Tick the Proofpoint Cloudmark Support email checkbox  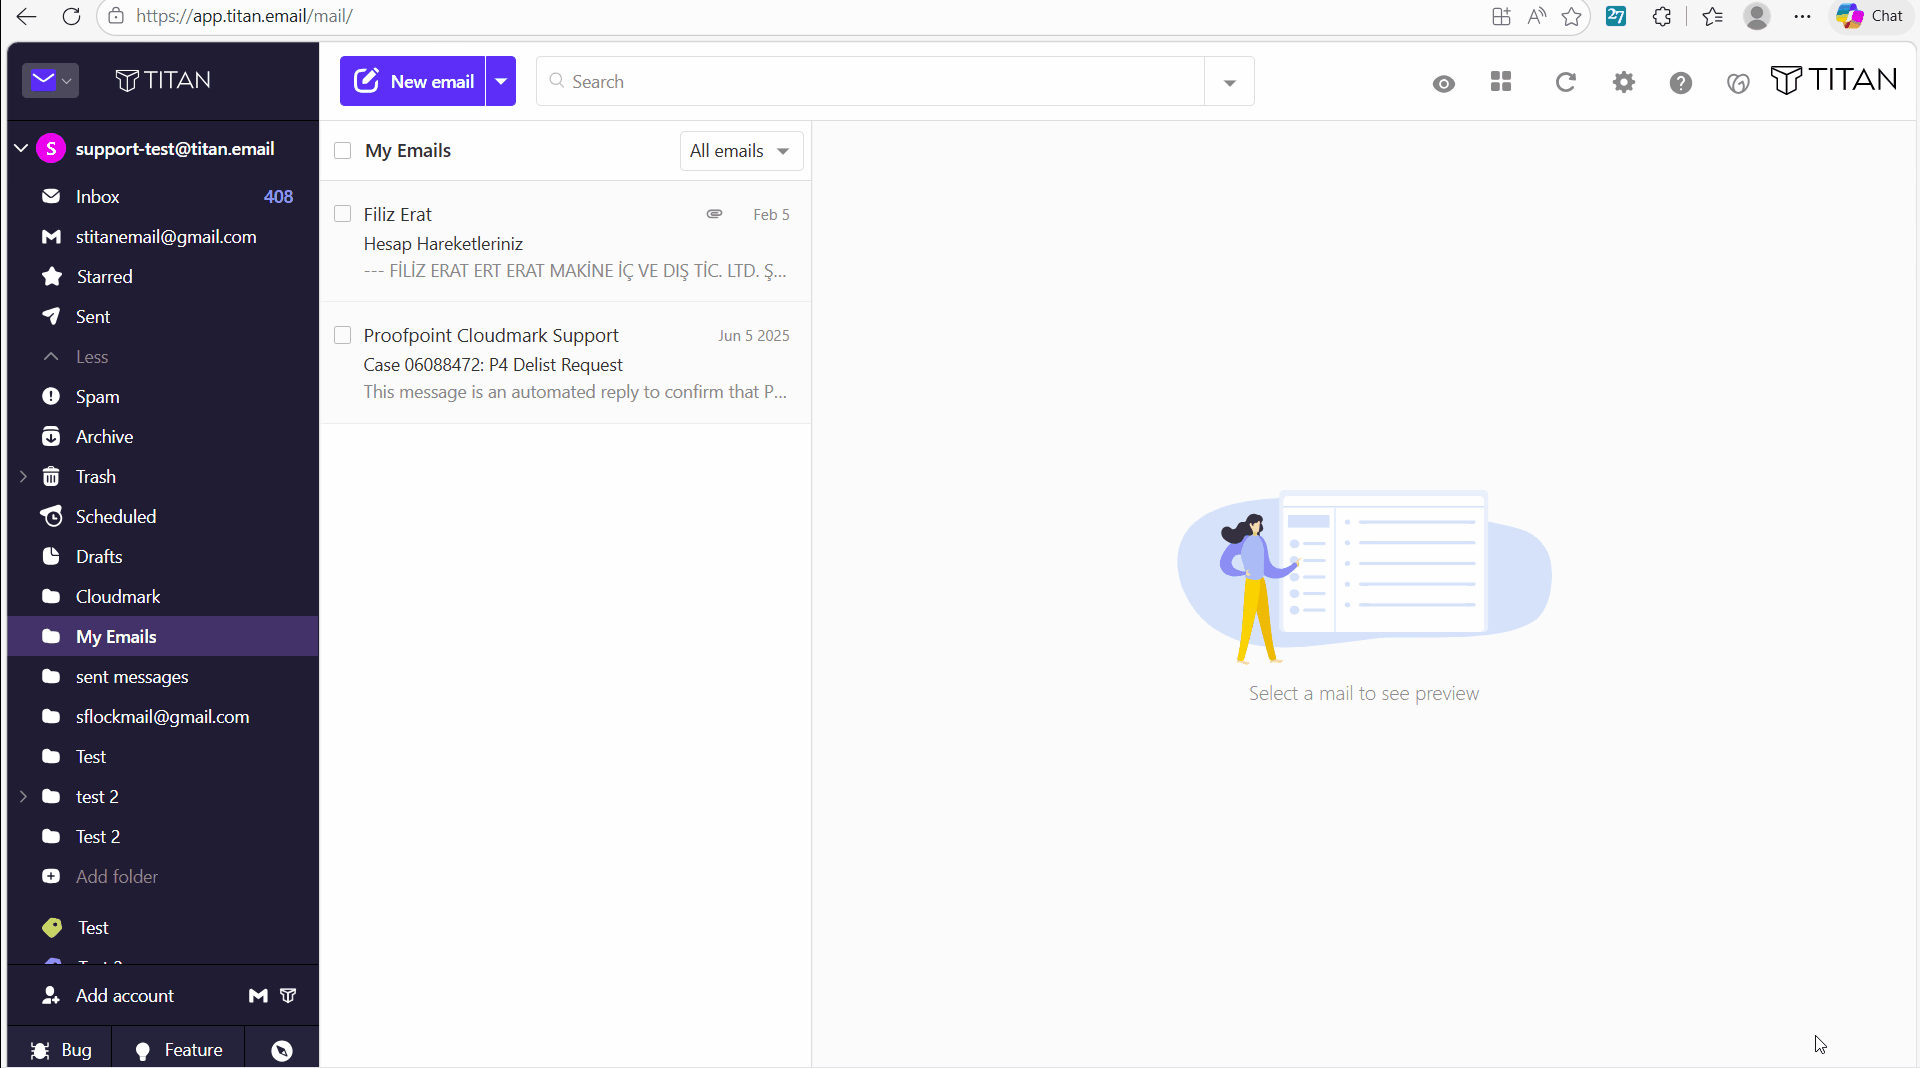[343, 335]
